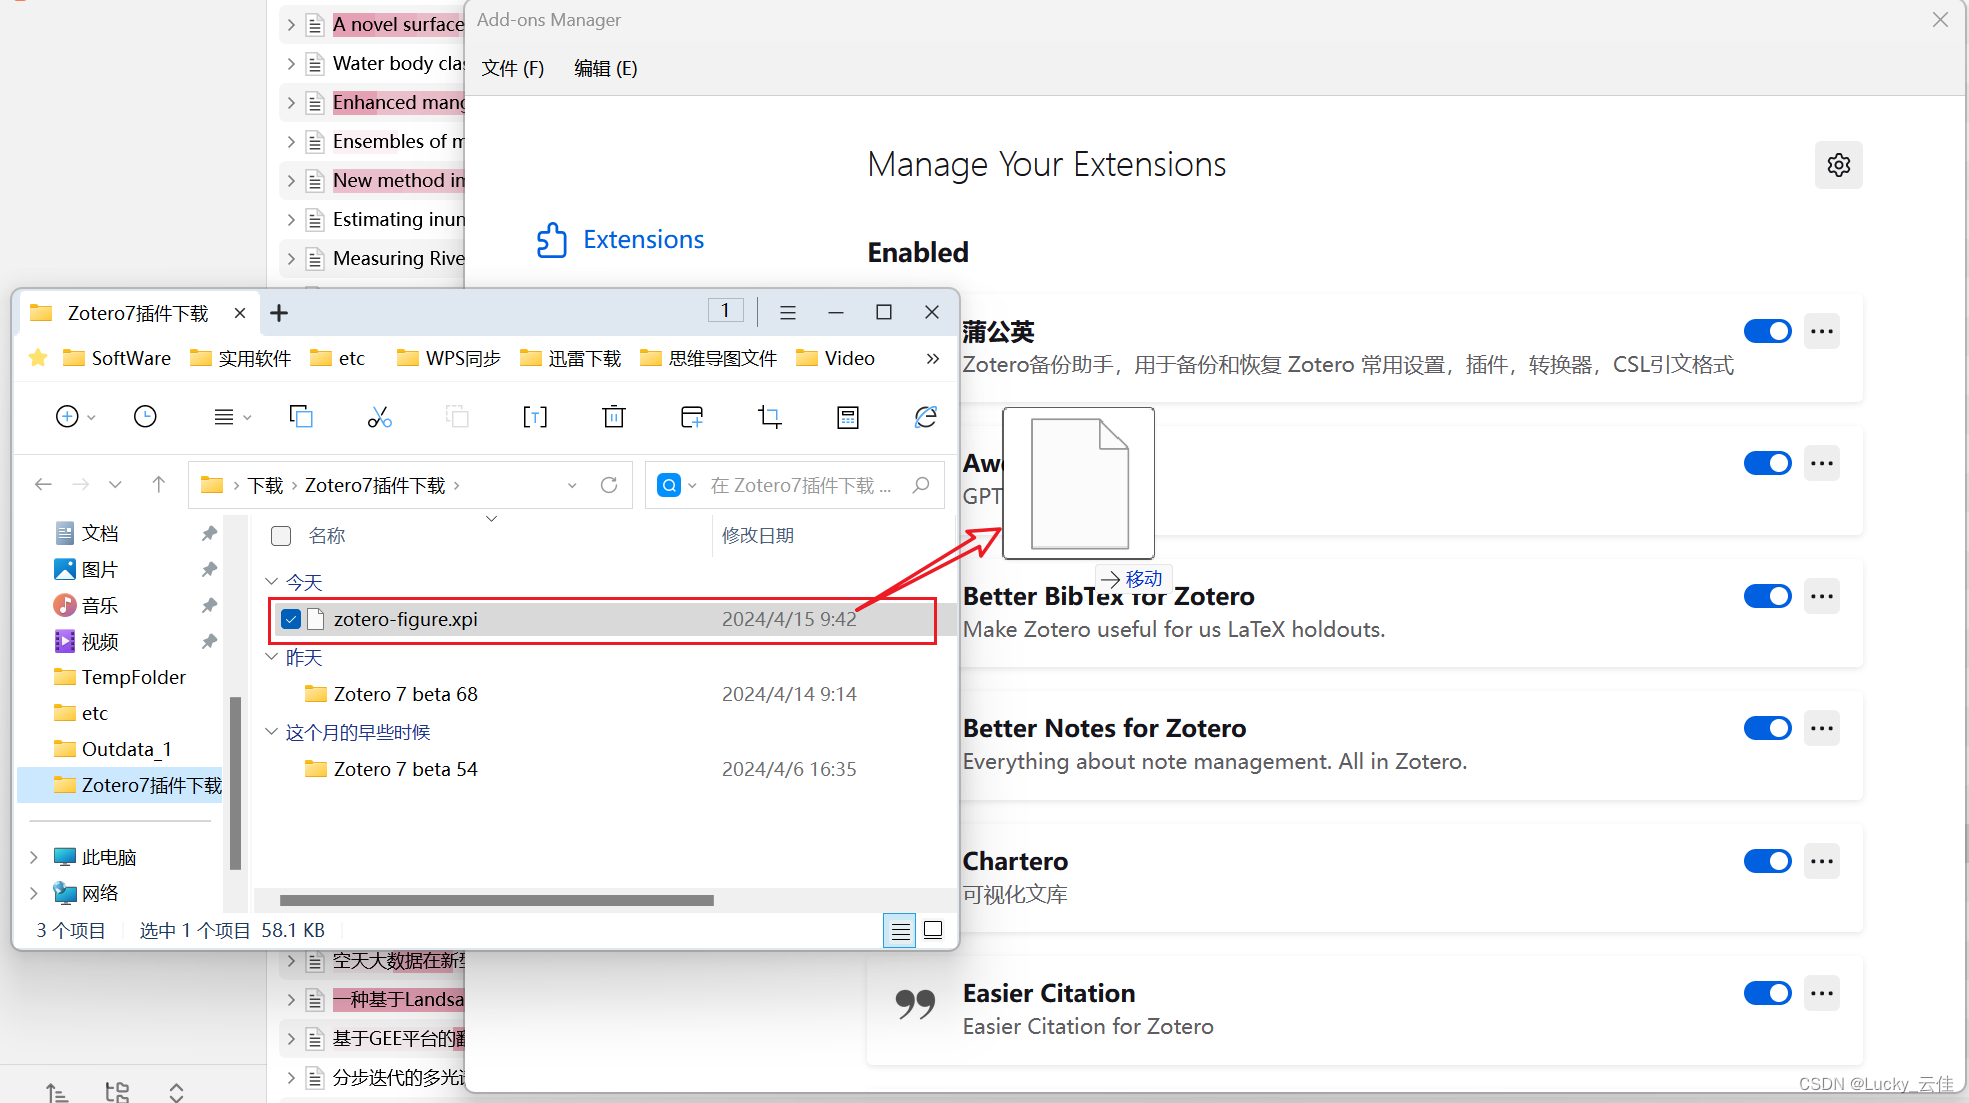
Task: Open more options for Easier Citation extension
Action: [1822, 994]
